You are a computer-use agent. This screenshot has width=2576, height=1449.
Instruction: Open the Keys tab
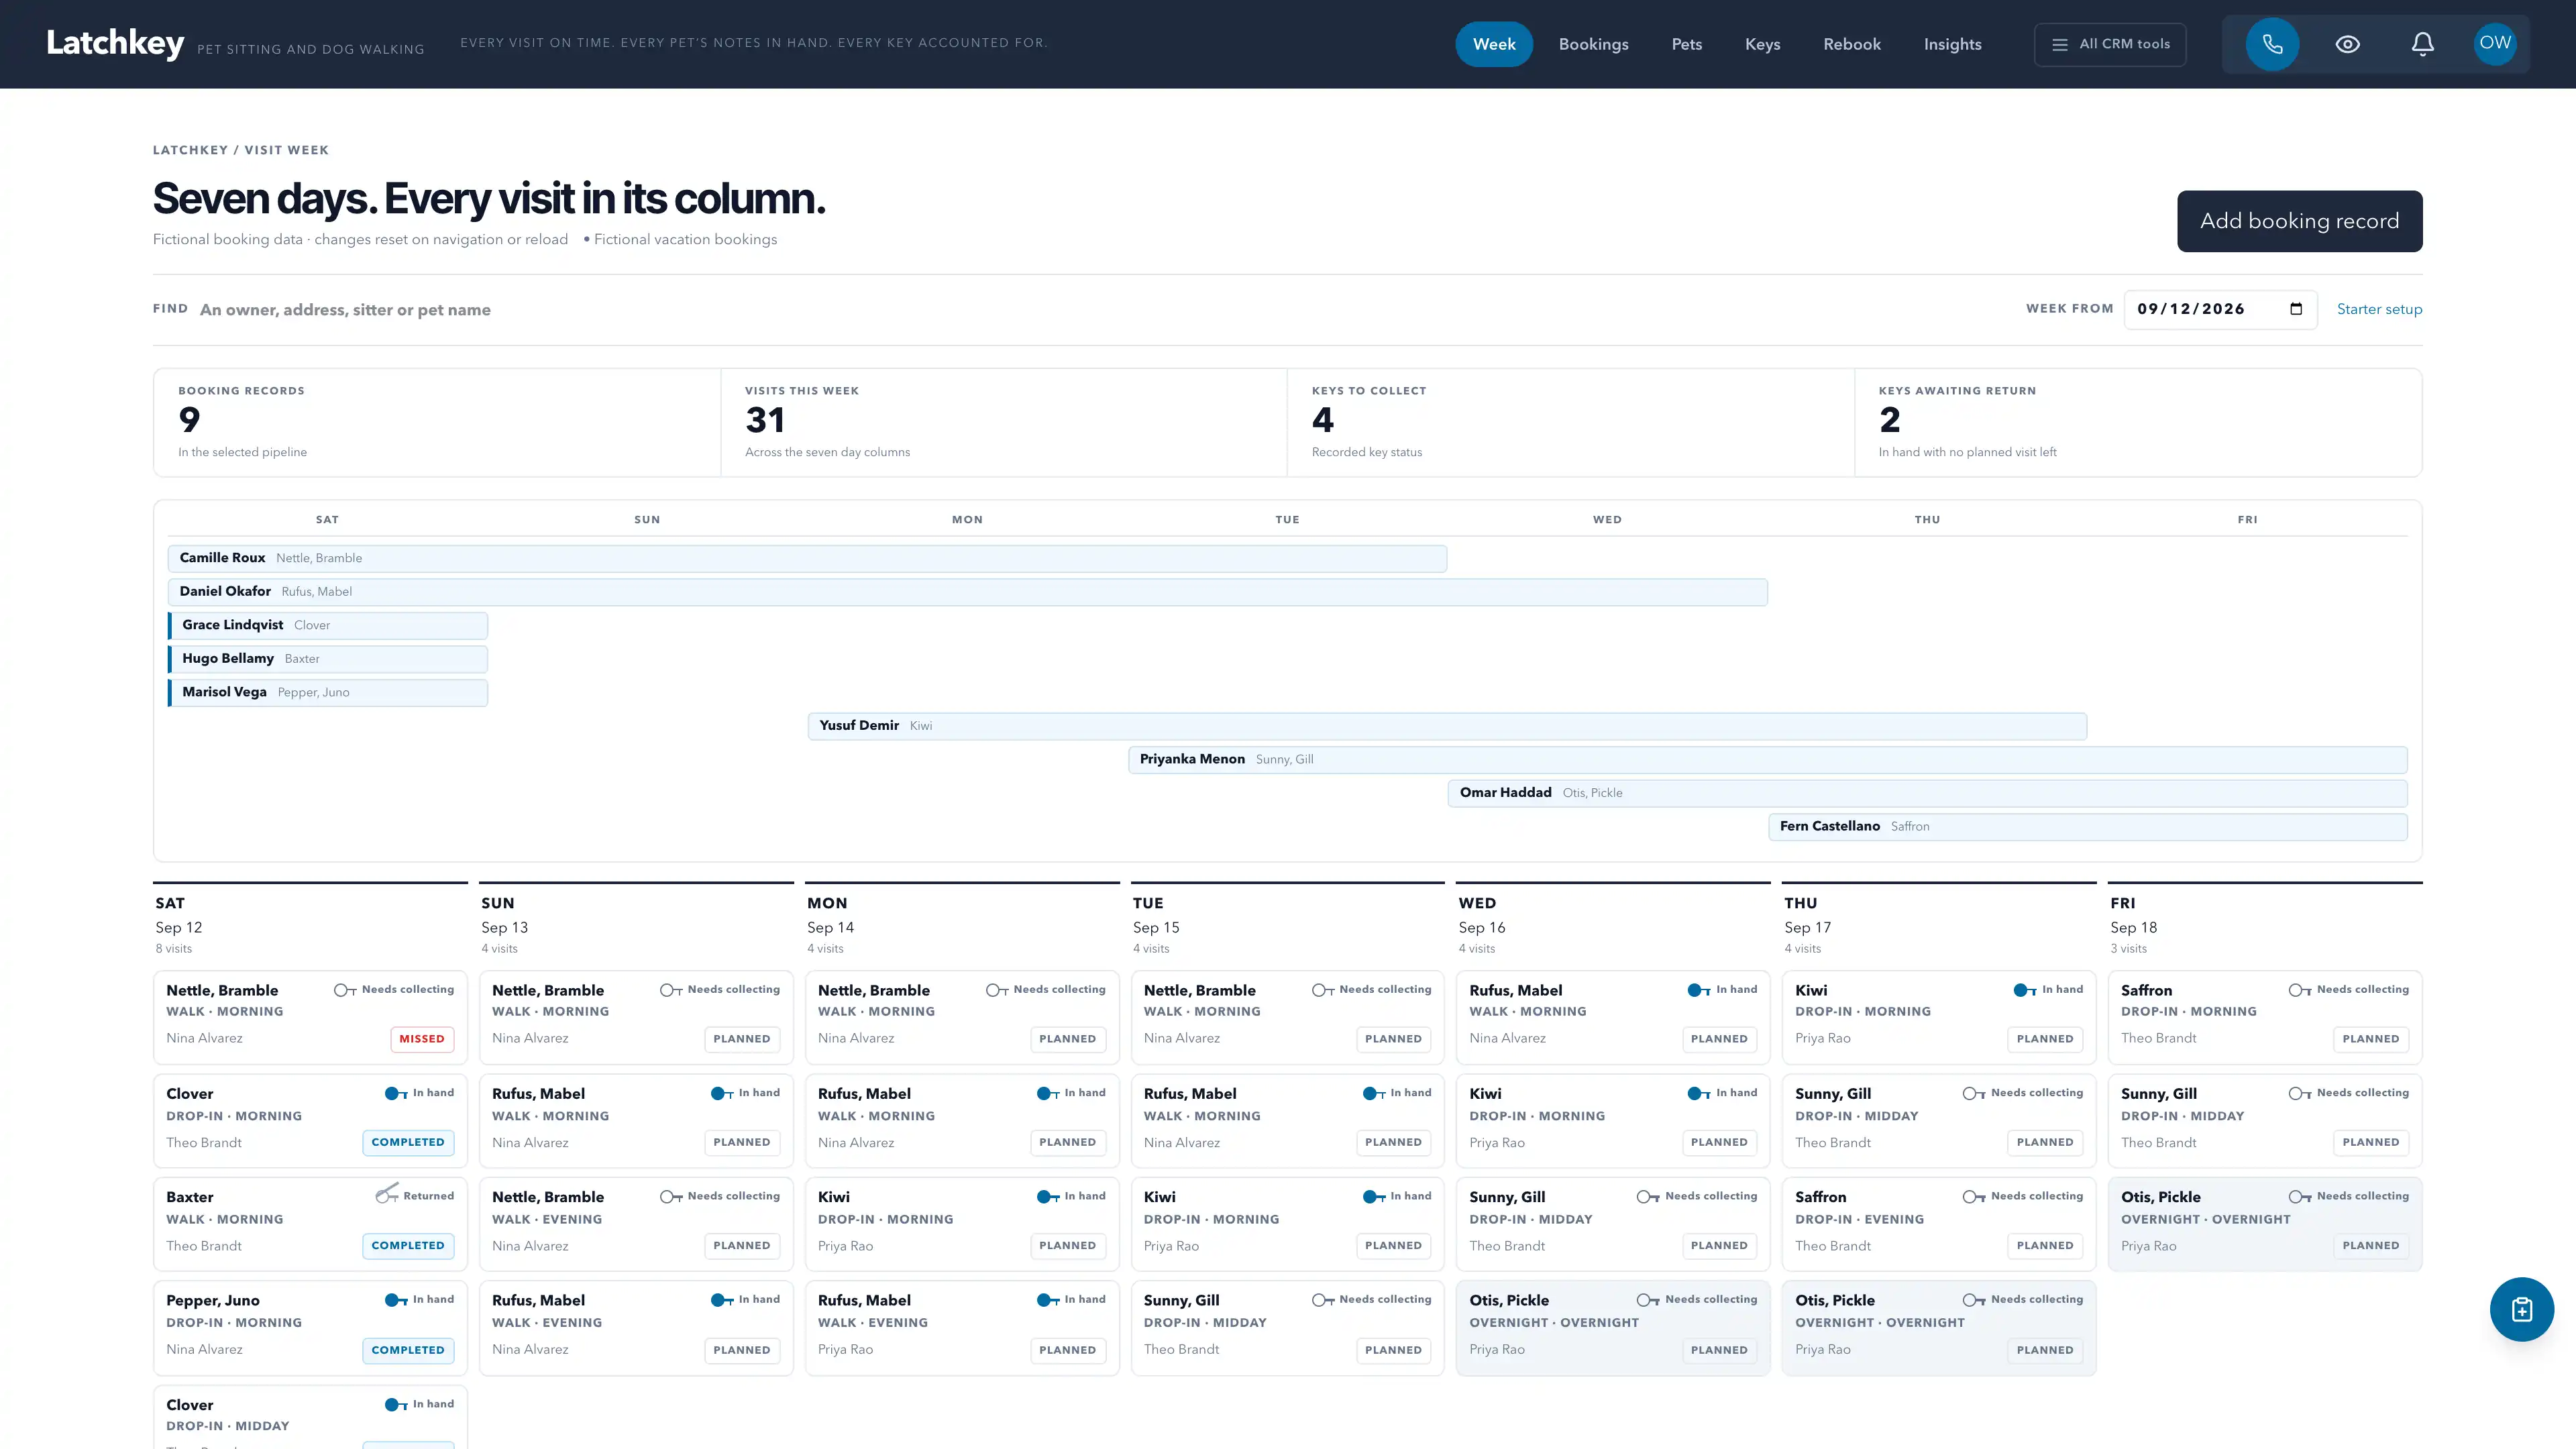click(x=1762, y=44)
